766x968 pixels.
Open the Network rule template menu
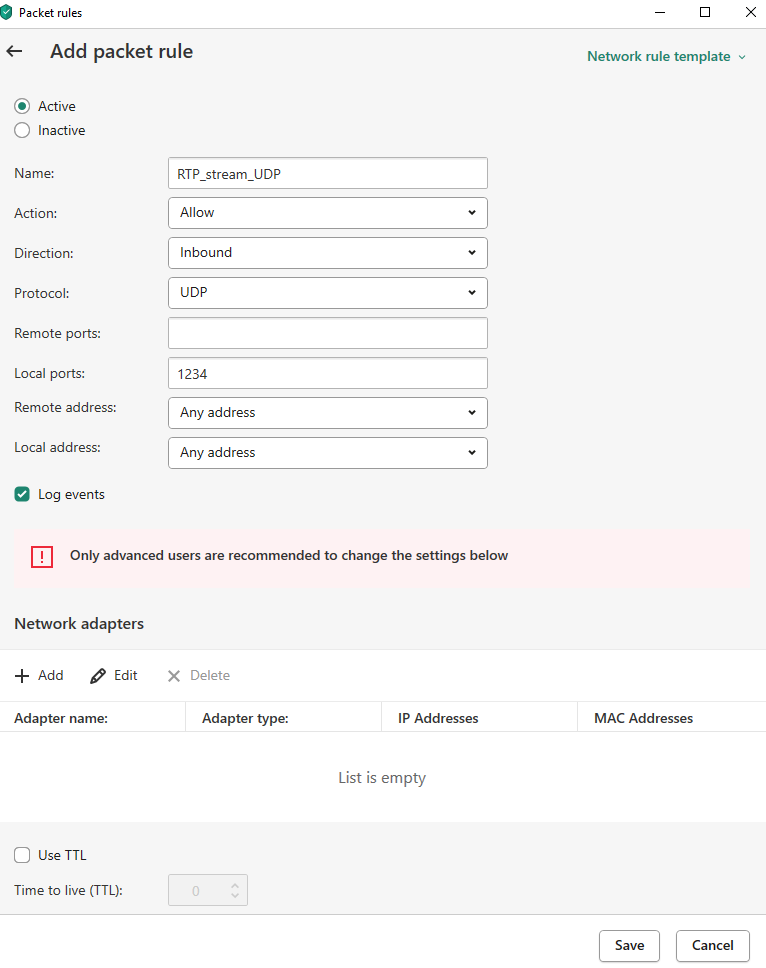tap(666, 57)
